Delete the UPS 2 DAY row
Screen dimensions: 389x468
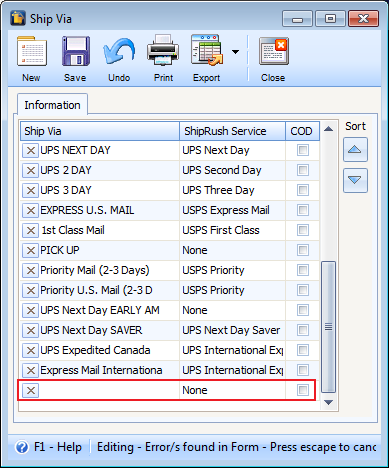pos(31,170)
